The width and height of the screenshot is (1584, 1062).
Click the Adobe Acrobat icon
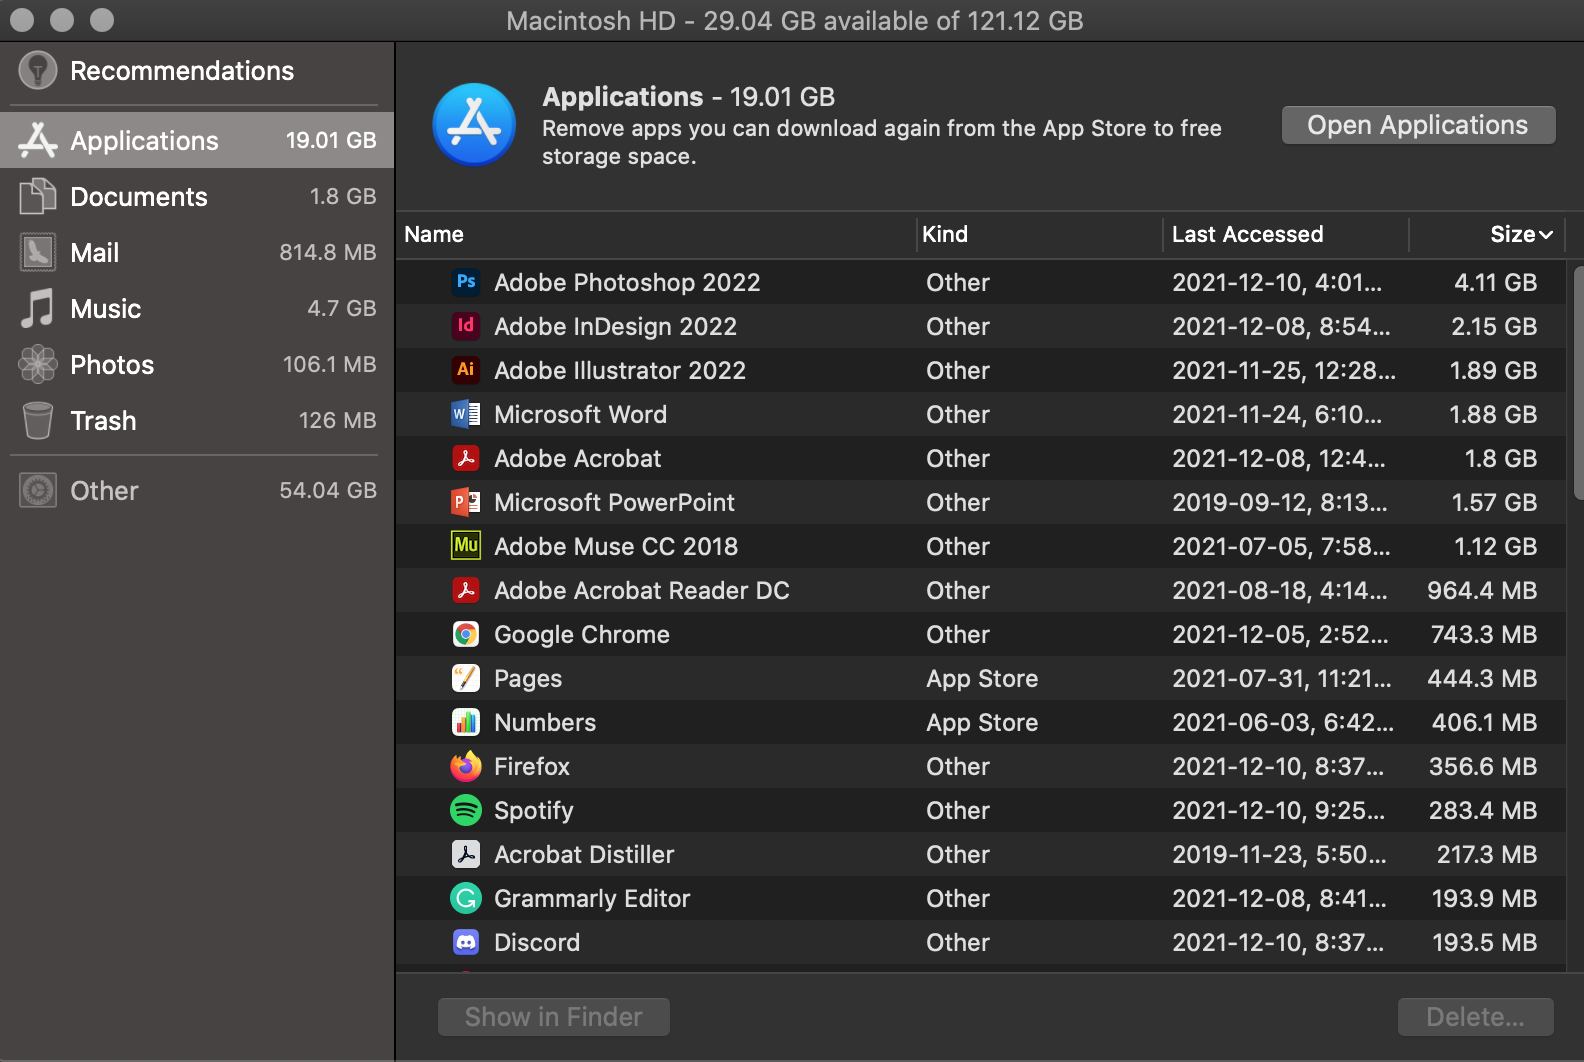point(466,458)
